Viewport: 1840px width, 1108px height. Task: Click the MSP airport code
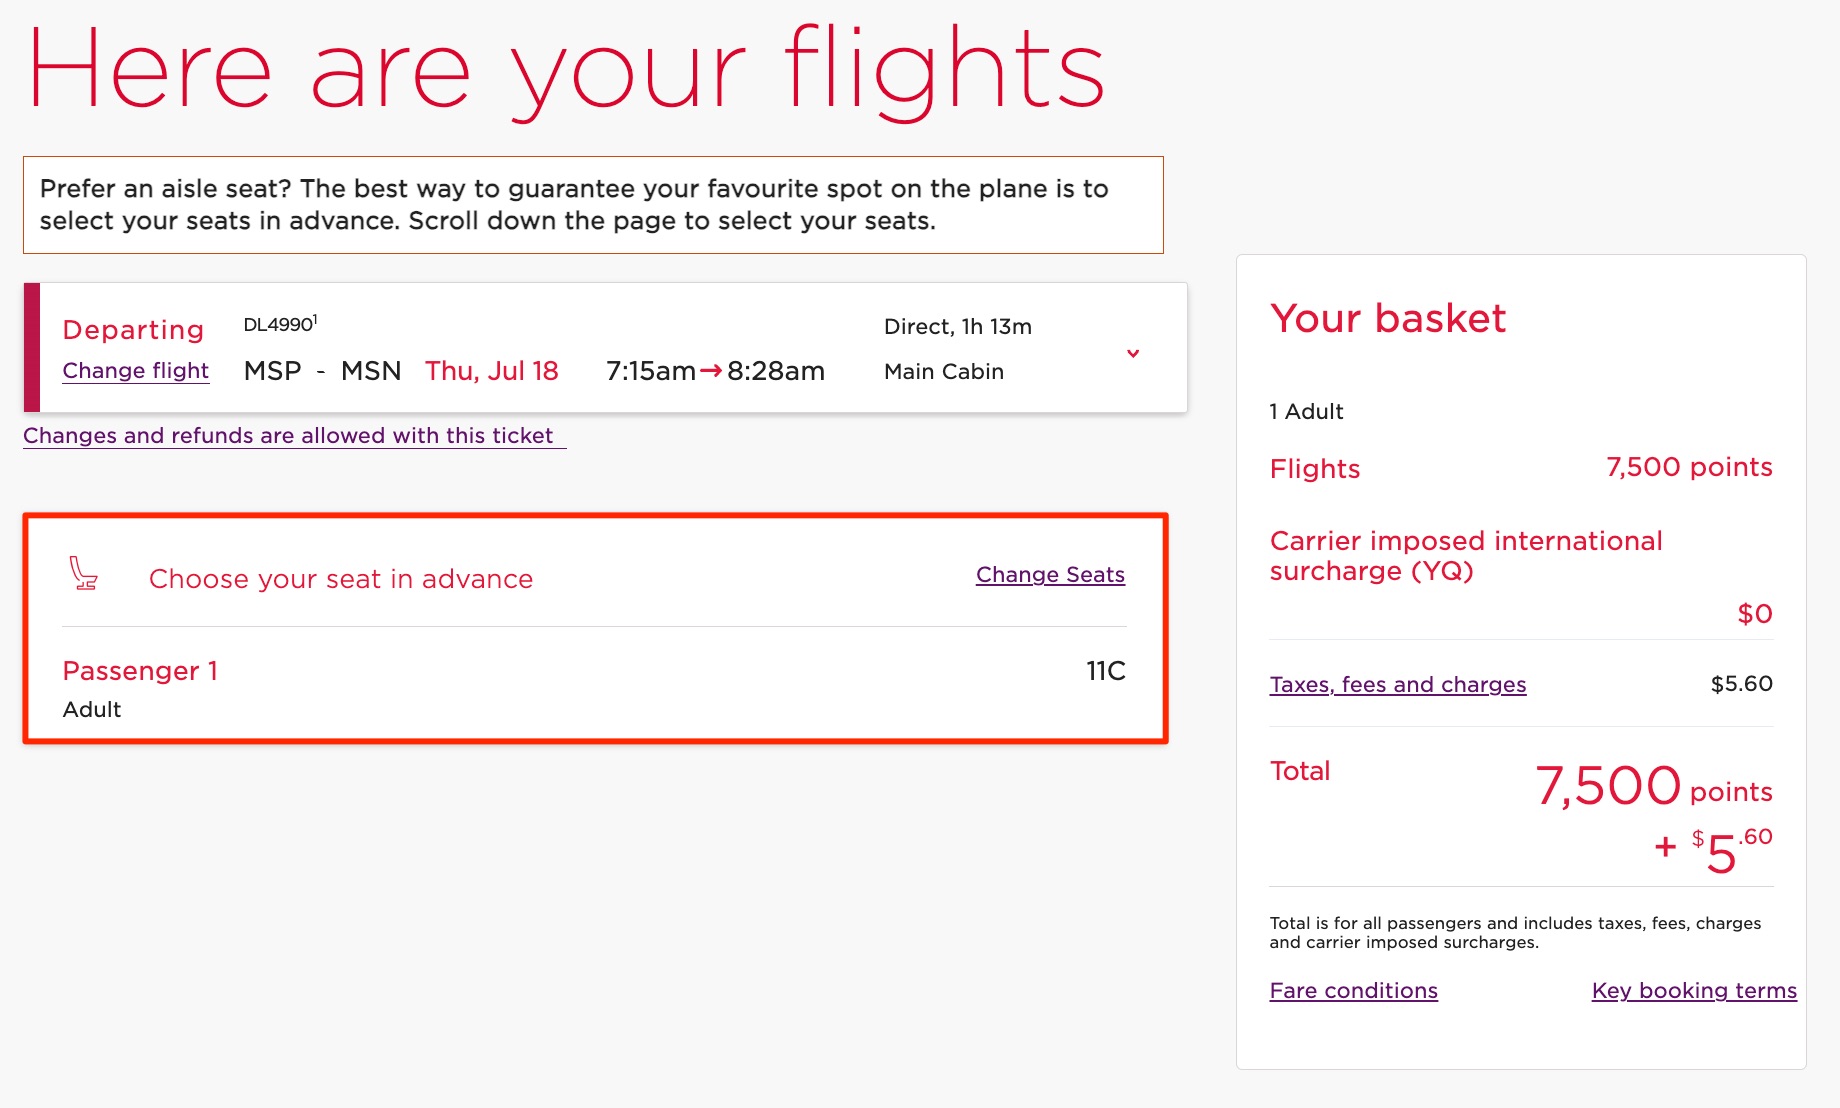pyautogui.click(x=272, y=370)
